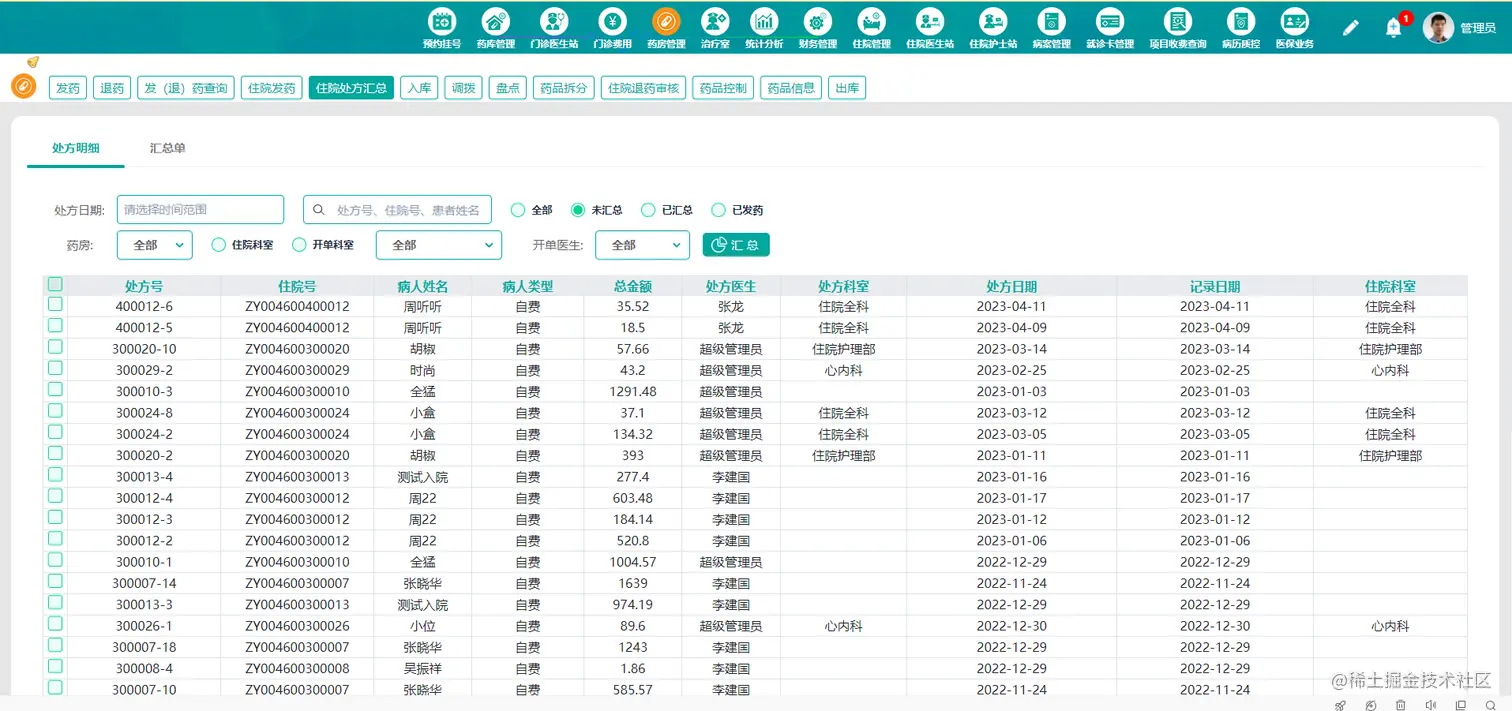Open the 医保业务 module icon
Screen dimensions: 1512x711
[x=1295, y=27]
